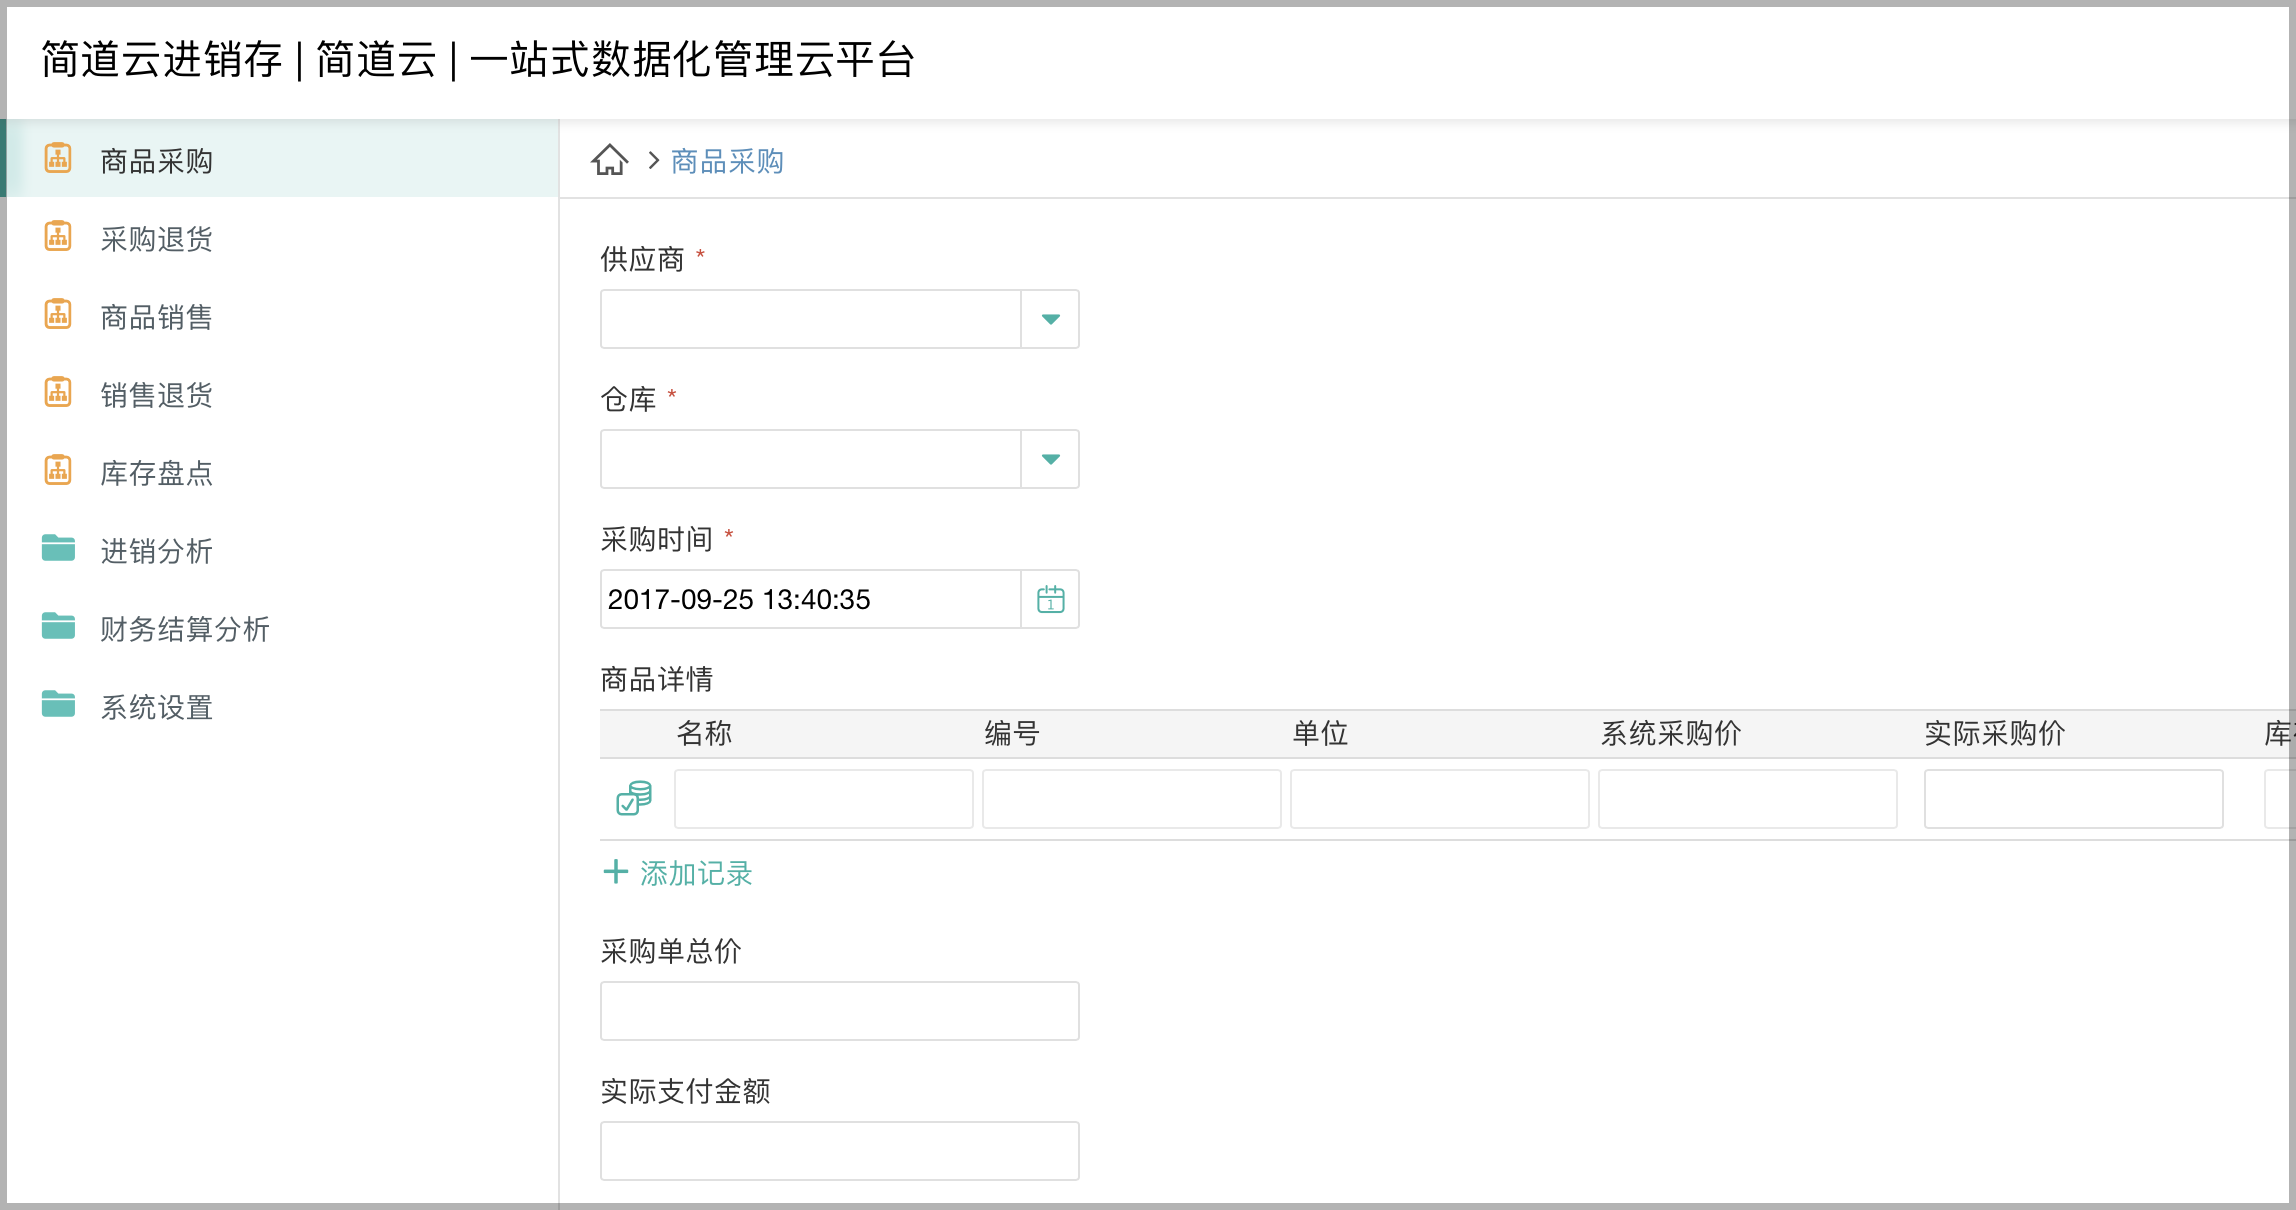Click the 财务结算分析 folder icon

(x=58, y=628)
